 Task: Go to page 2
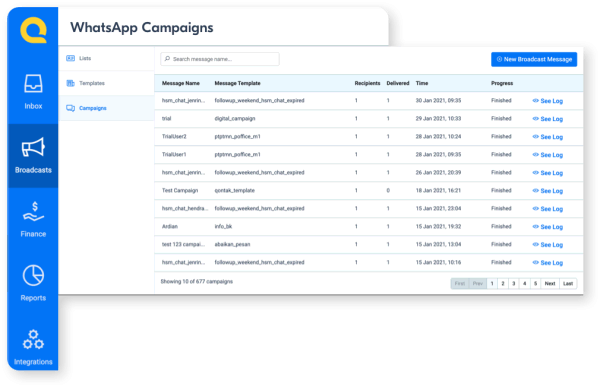click(x=503, y=284)
